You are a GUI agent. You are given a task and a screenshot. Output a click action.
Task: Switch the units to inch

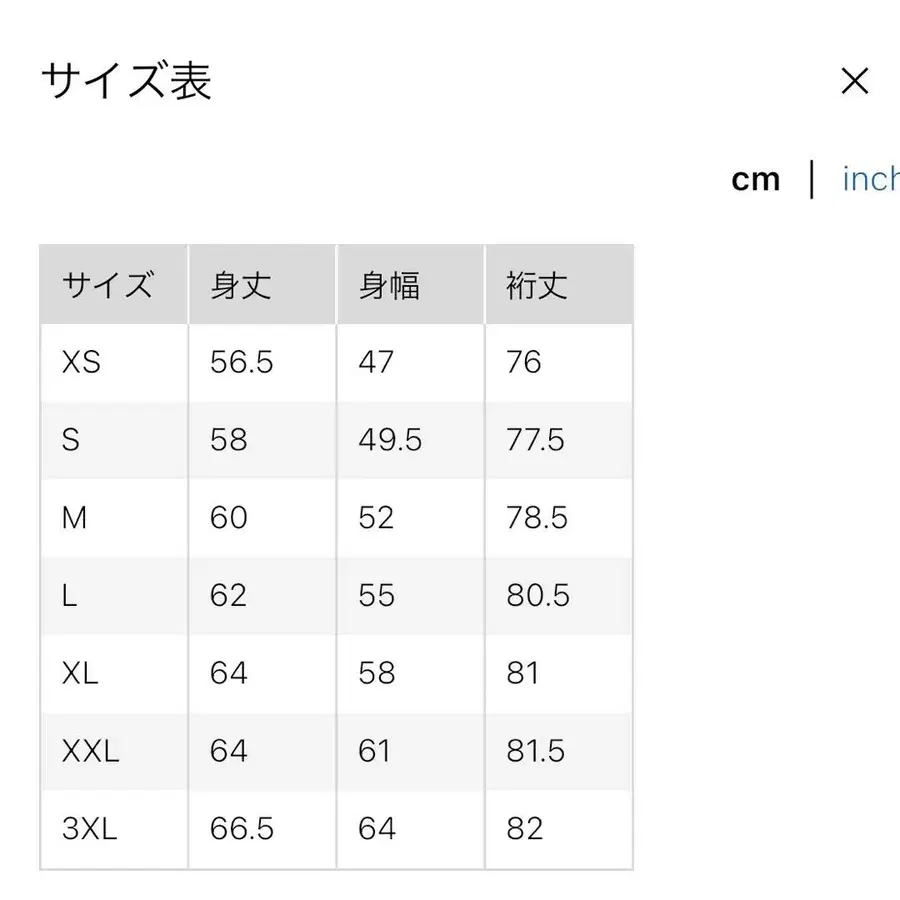pyautogui.click(x=869, y=179)
